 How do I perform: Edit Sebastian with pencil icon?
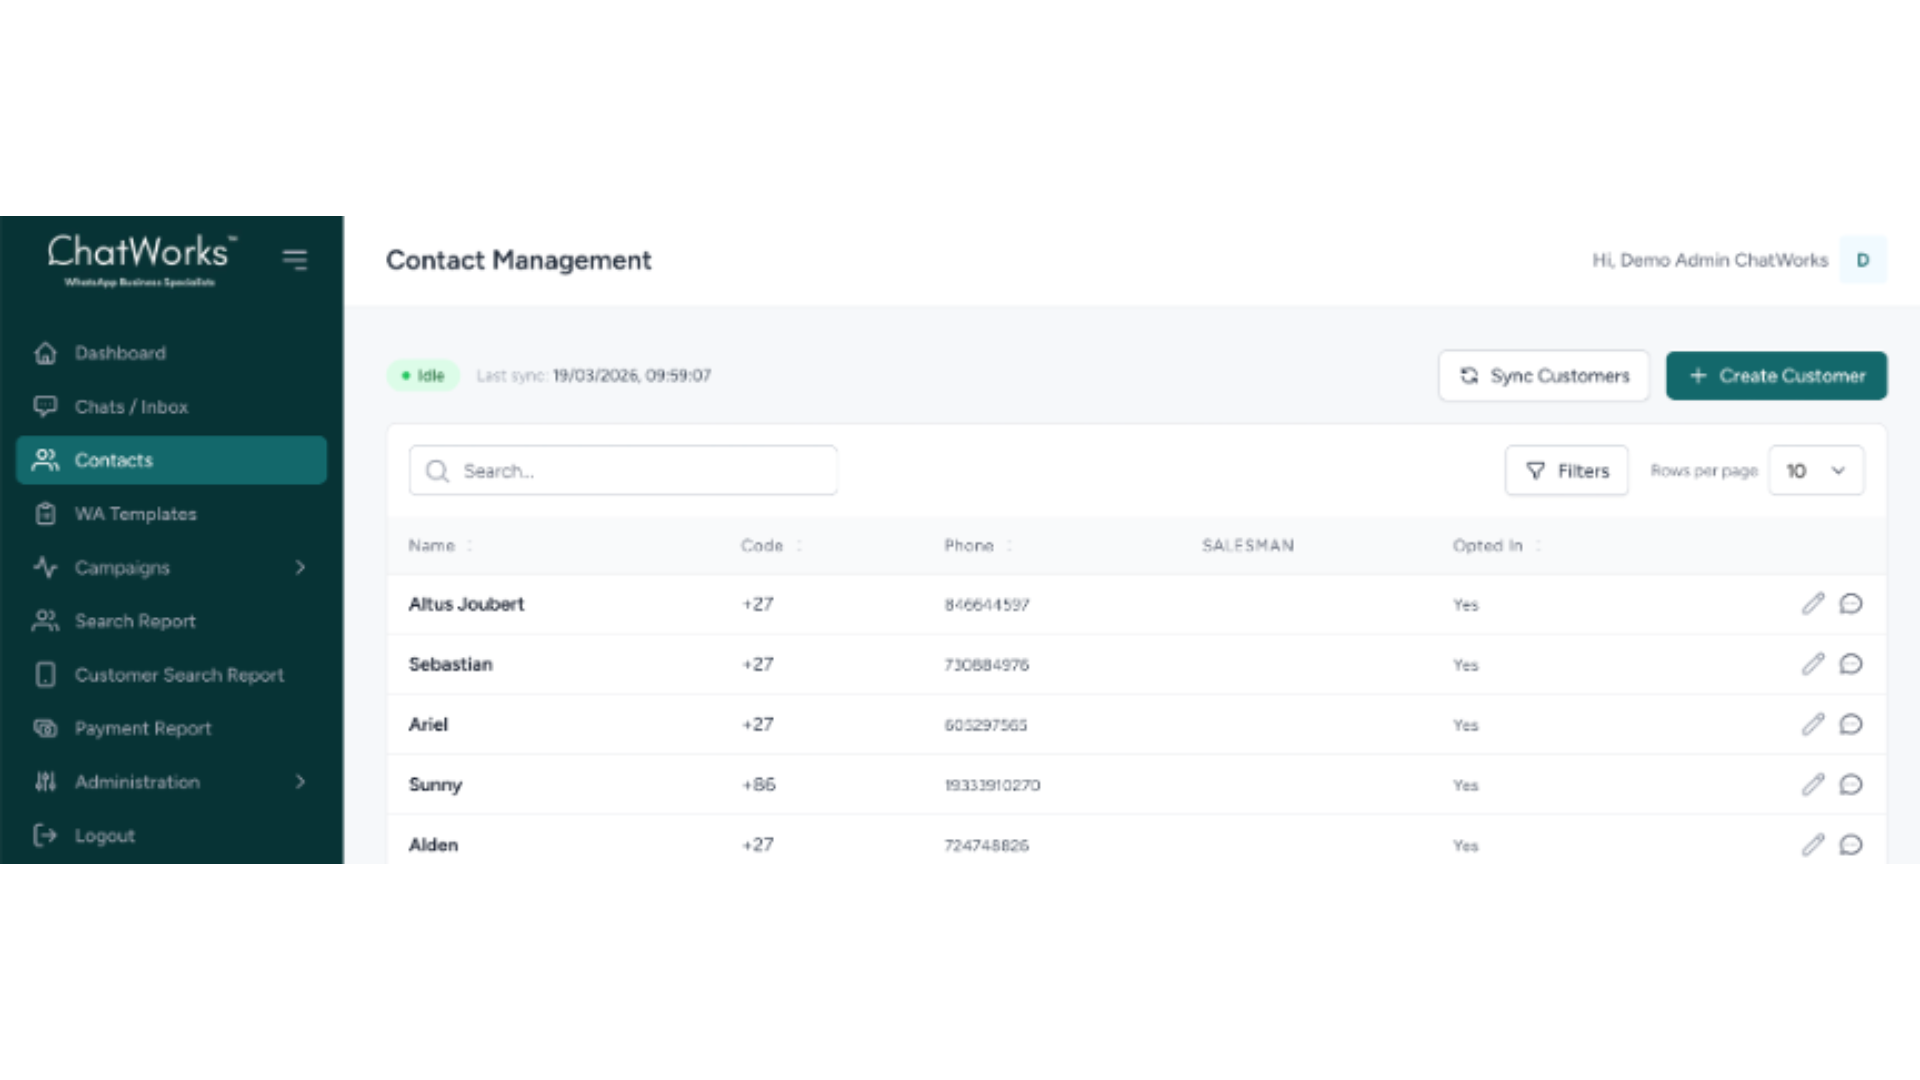click(x=1813, y=664)
